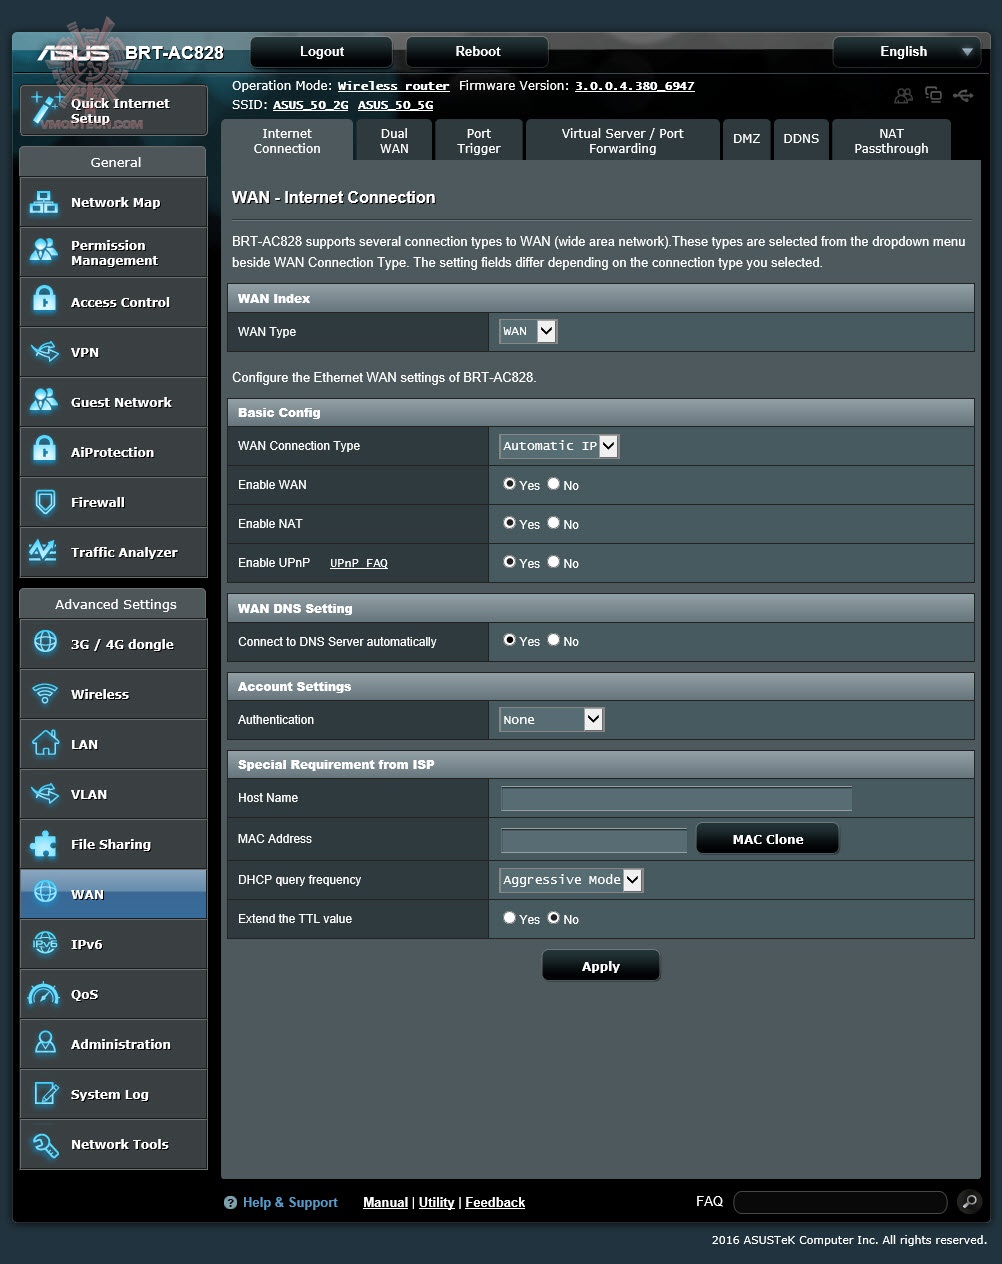Click the 3G / 4G dongle globe icon
This screenshot has width=1002, height=1264.
point(44,644)
